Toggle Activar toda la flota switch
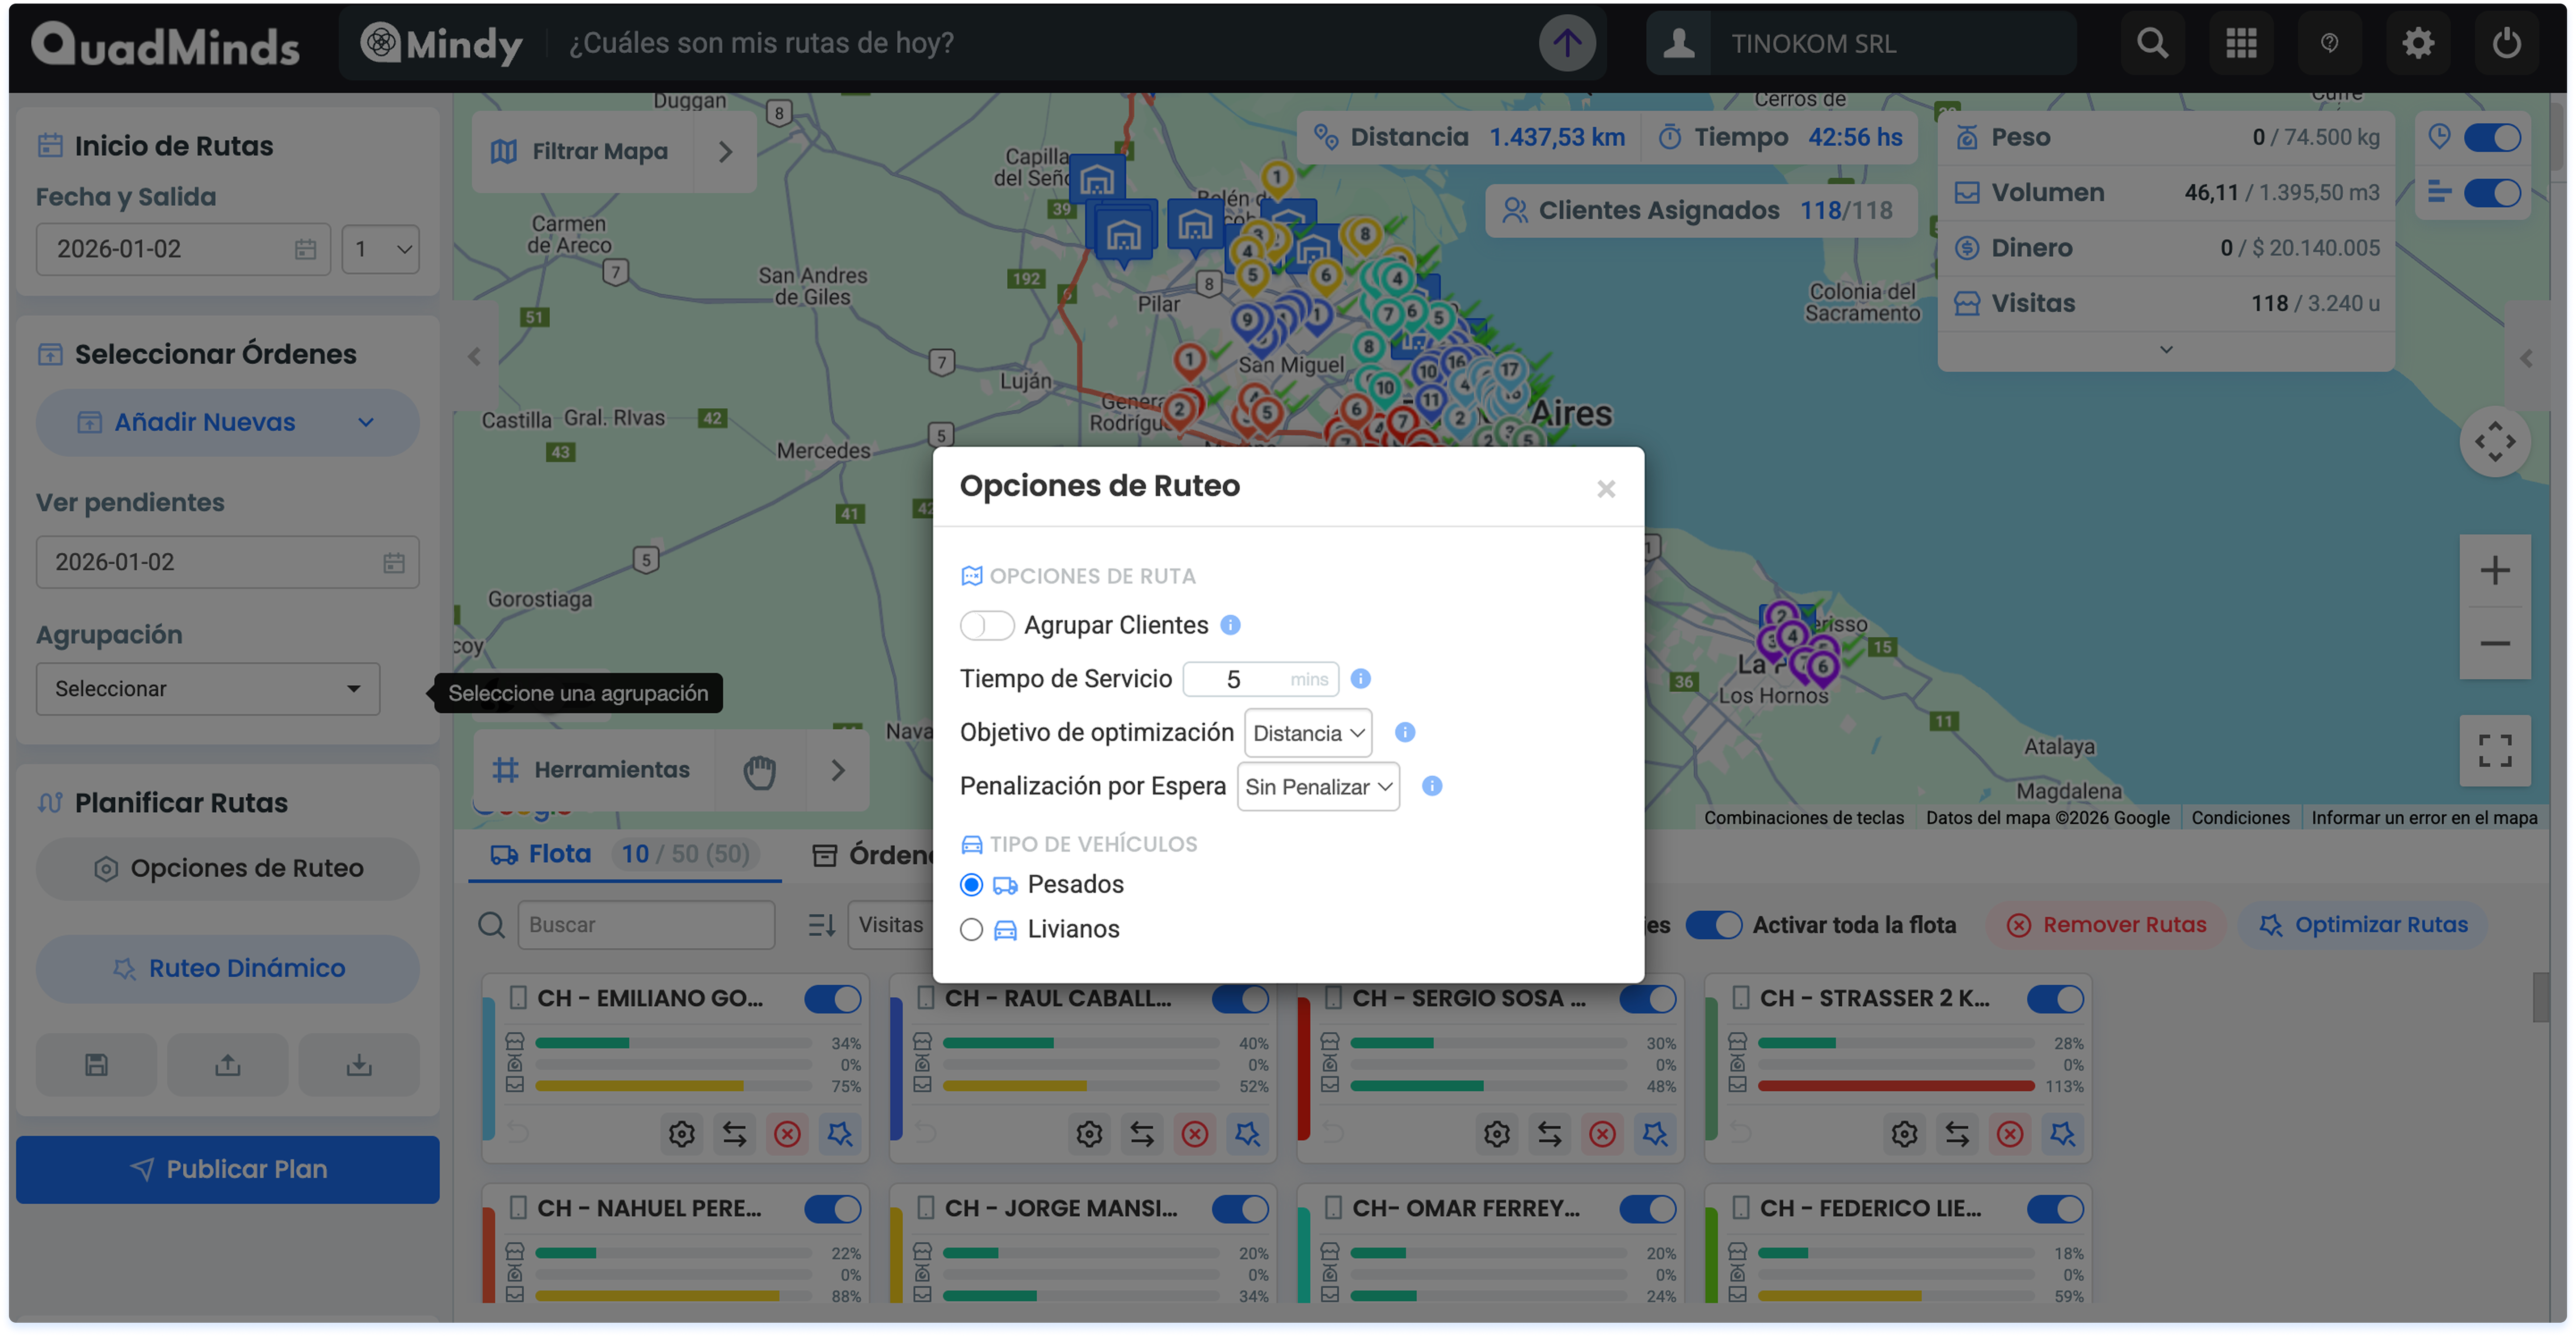2576x1337 pixels. [1713, 925]
